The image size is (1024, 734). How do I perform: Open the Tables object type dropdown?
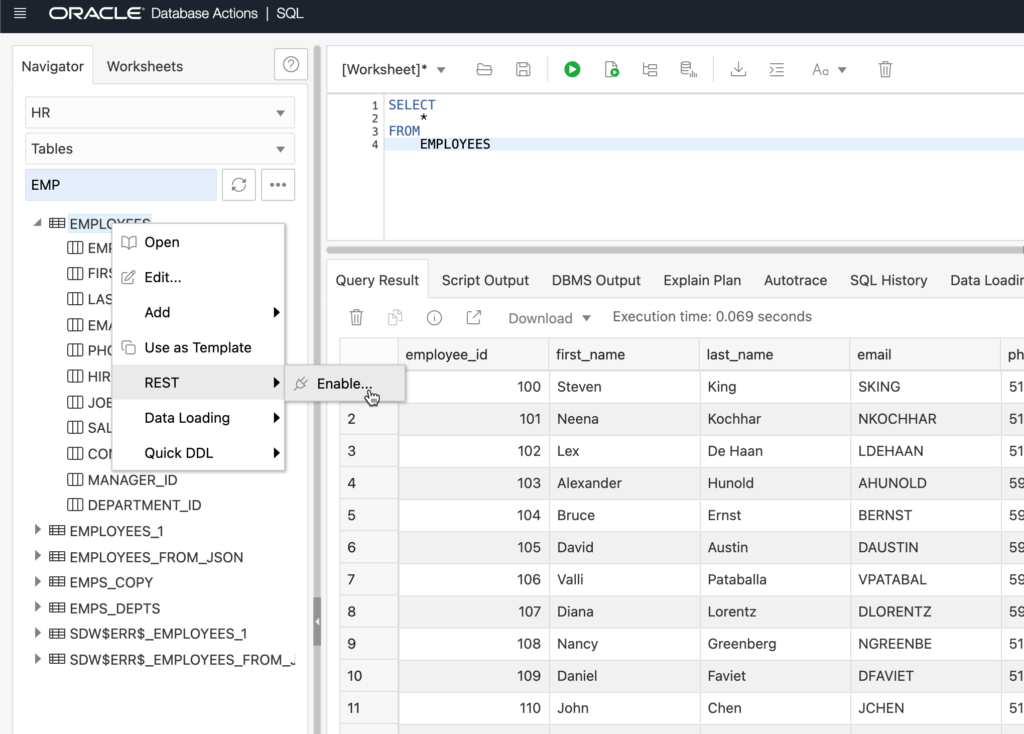coord(159,149)
